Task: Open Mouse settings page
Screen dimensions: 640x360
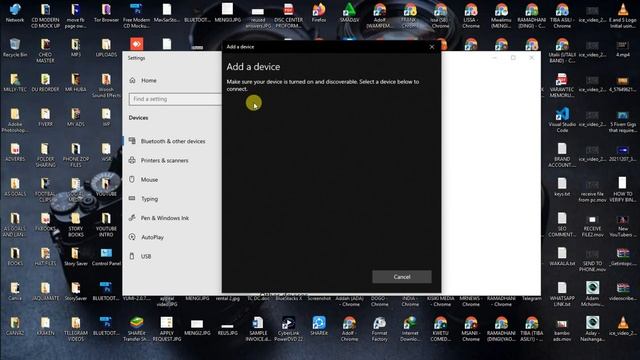Action: (149, 180)
